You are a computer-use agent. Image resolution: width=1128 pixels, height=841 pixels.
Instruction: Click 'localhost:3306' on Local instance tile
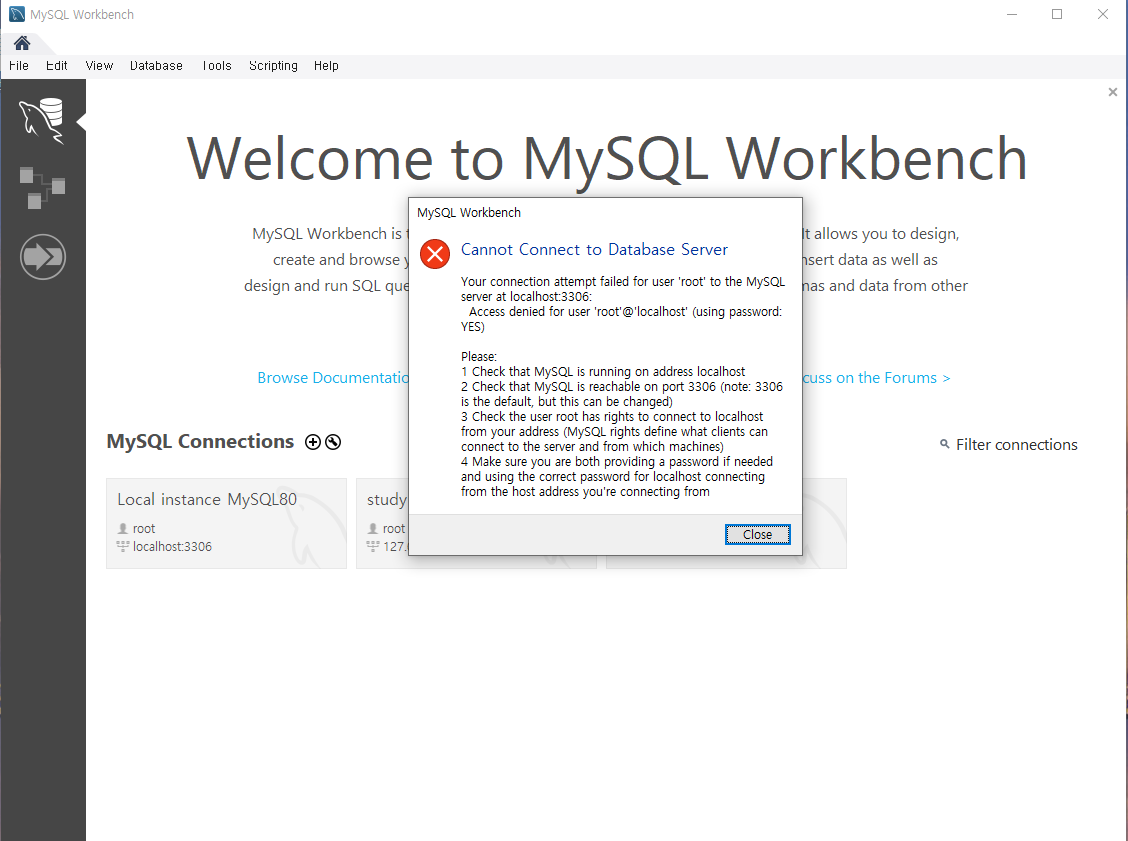pyautogui.click(x=173, y=547)
